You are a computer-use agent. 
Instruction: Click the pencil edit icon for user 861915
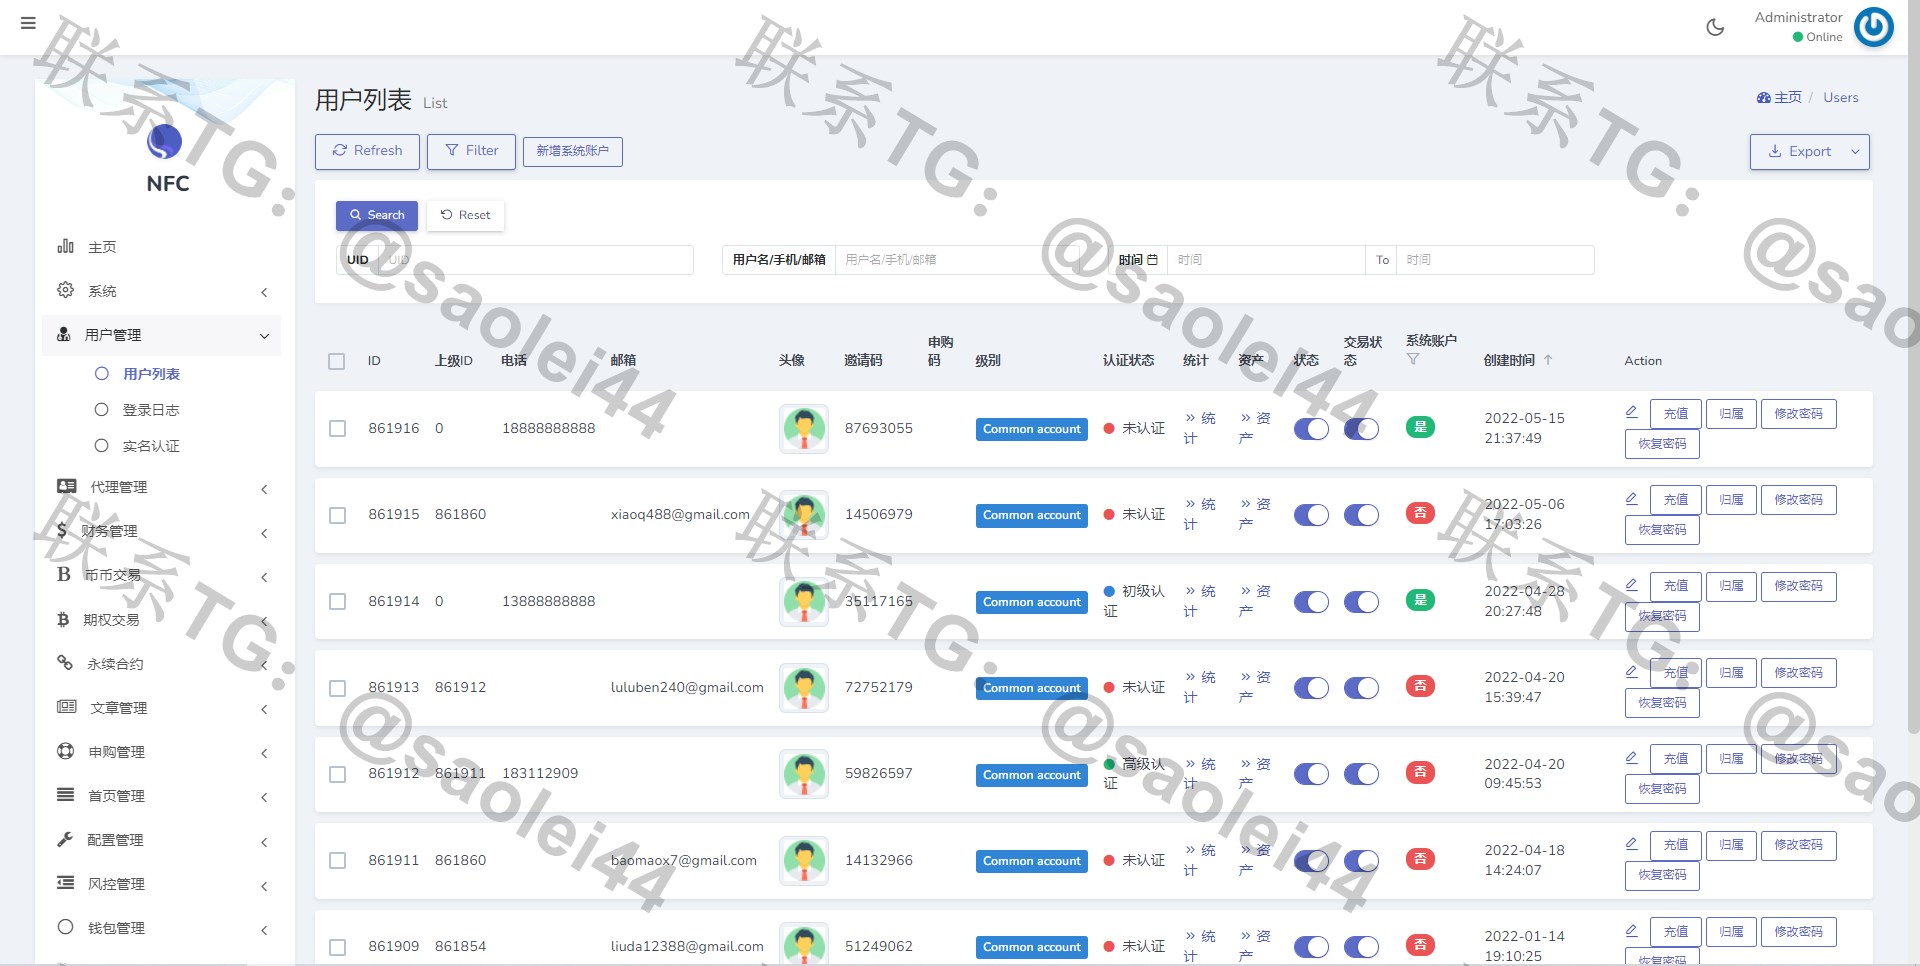point(1631,498)
